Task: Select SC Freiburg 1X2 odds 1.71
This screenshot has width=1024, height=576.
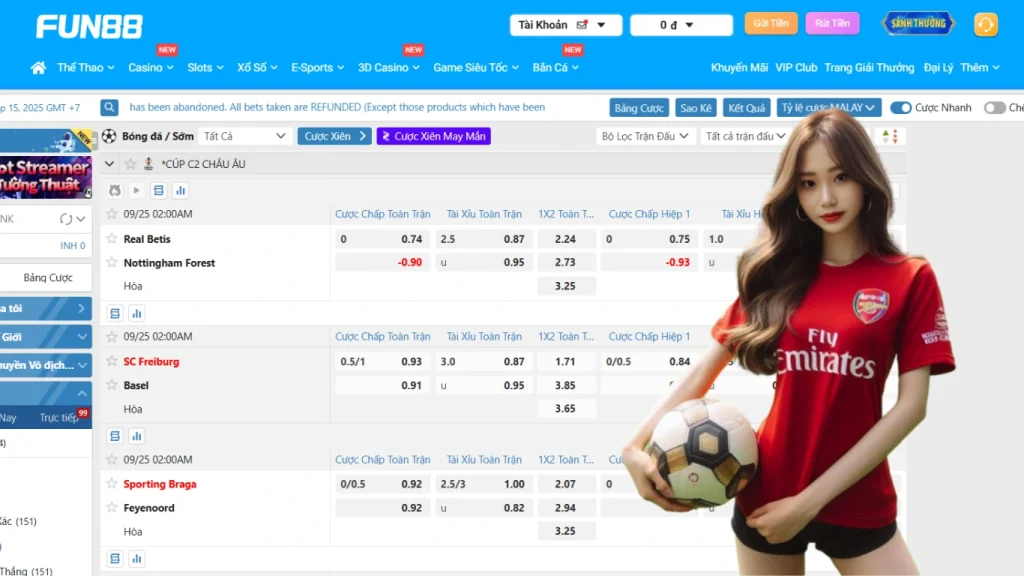Action: [566, 361]
